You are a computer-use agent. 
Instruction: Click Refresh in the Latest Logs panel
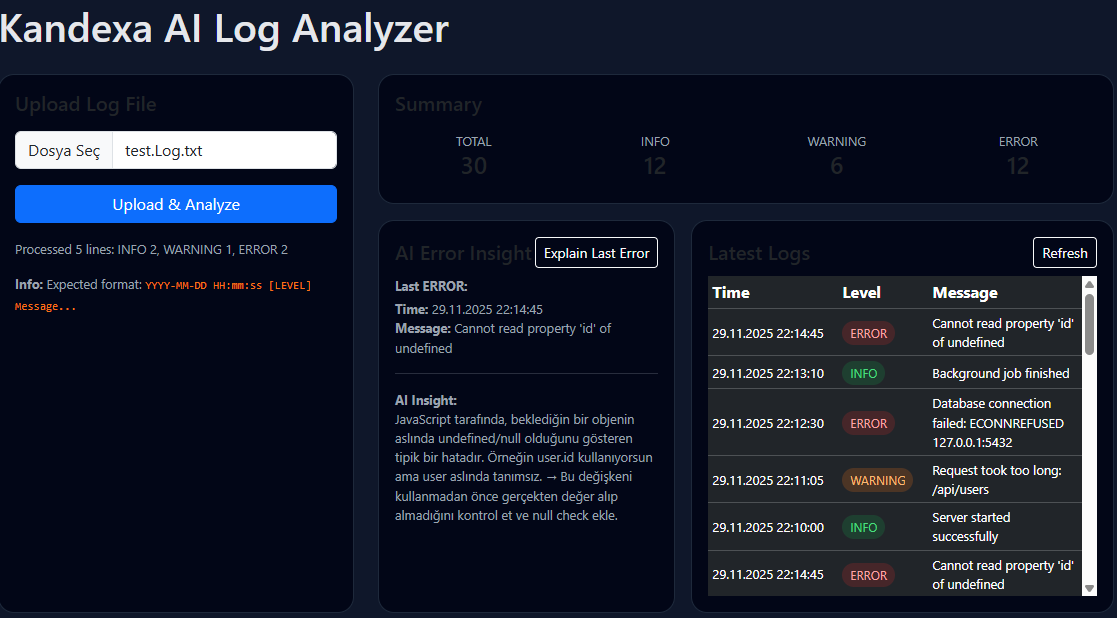[1064, 252]
